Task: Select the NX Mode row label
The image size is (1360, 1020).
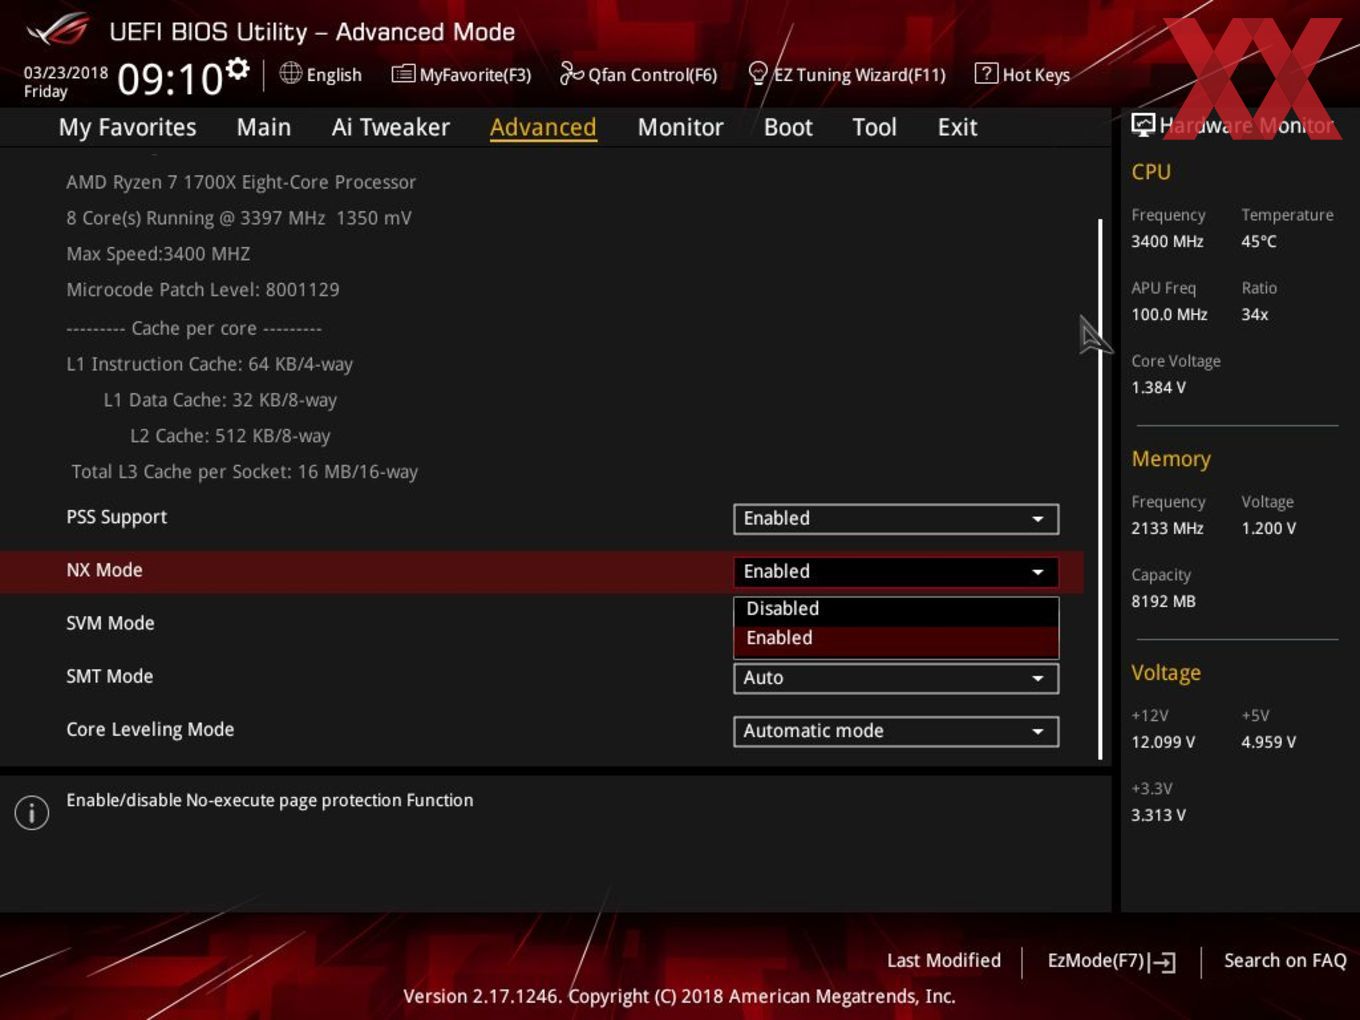Action: pos(104,570)
